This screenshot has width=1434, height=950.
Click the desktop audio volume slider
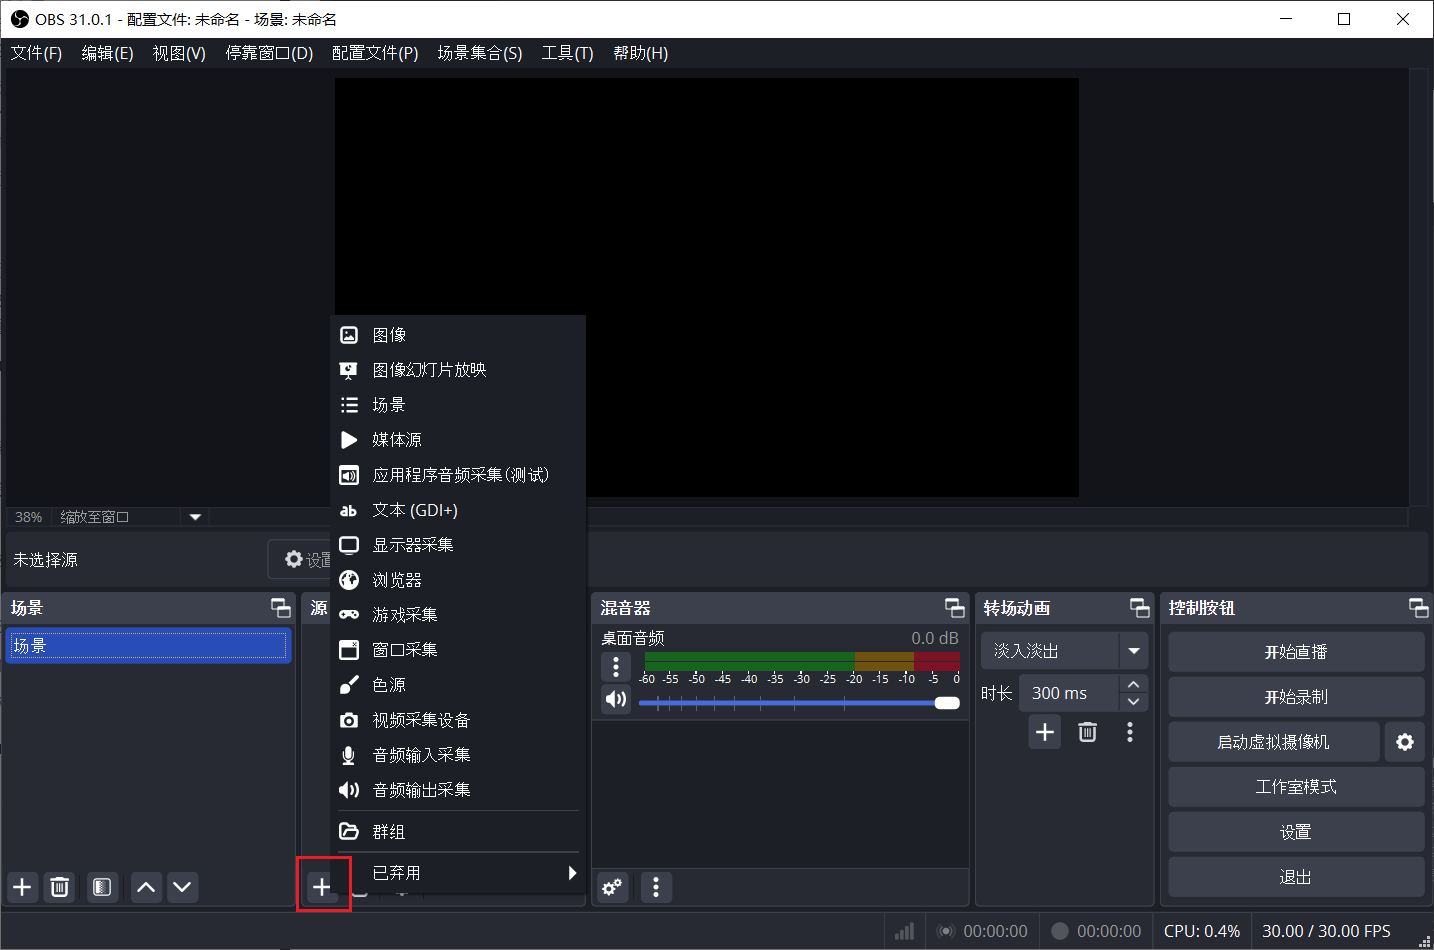pyautogui.click(x=798, y=703)
